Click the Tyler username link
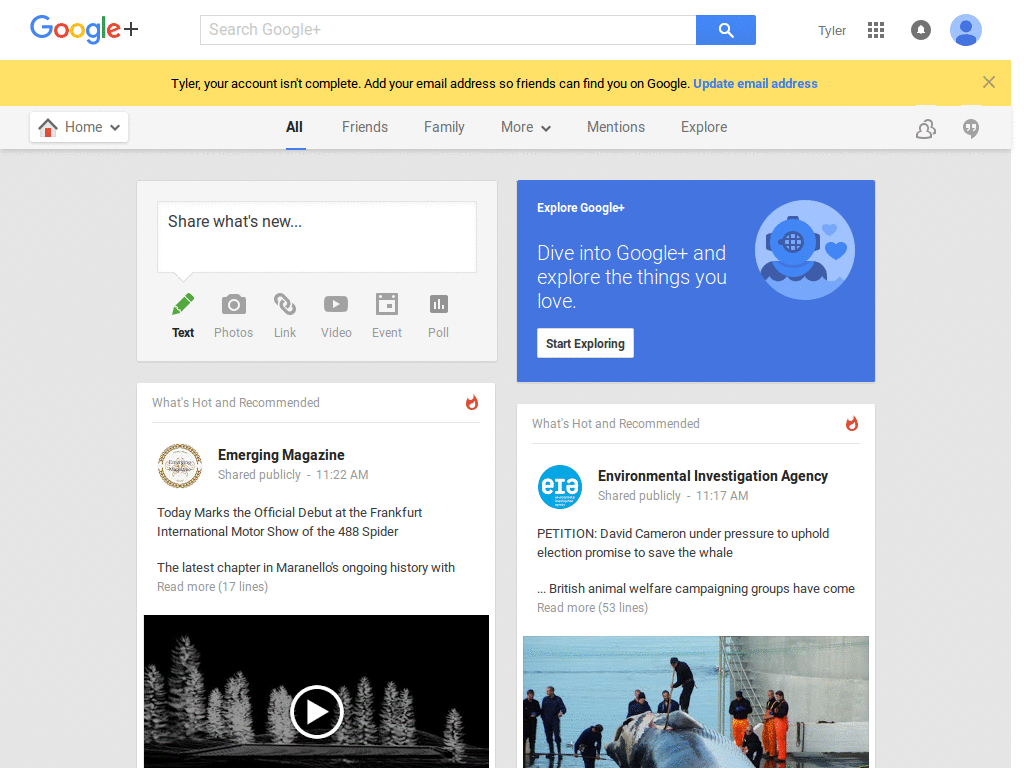 point(831,31)
